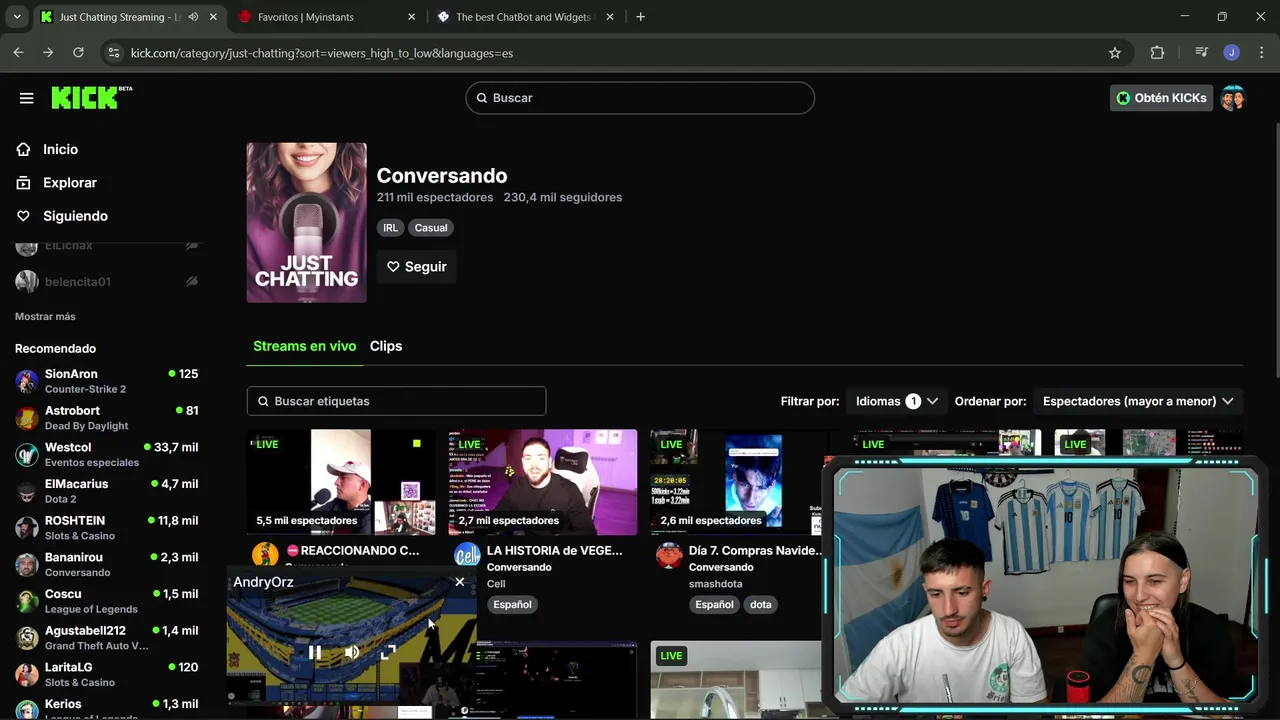Open Agustabell212 recommended channel
The height and width of the screenshot is (720, 1280).
click(107, 638)
